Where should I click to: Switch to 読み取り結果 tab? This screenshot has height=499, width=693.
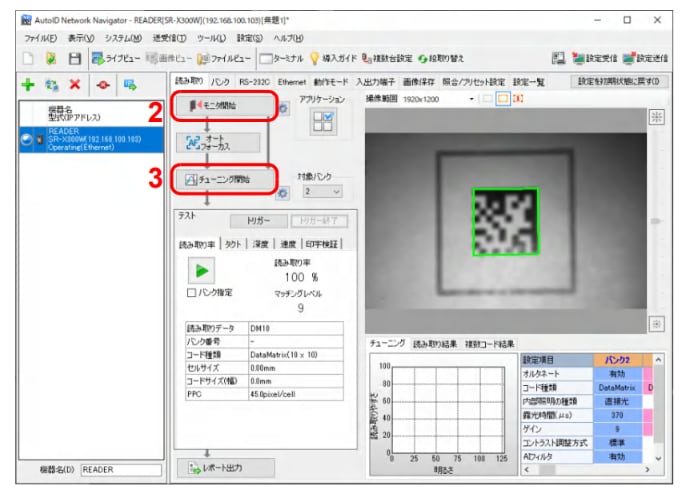(x=434, y=344)
